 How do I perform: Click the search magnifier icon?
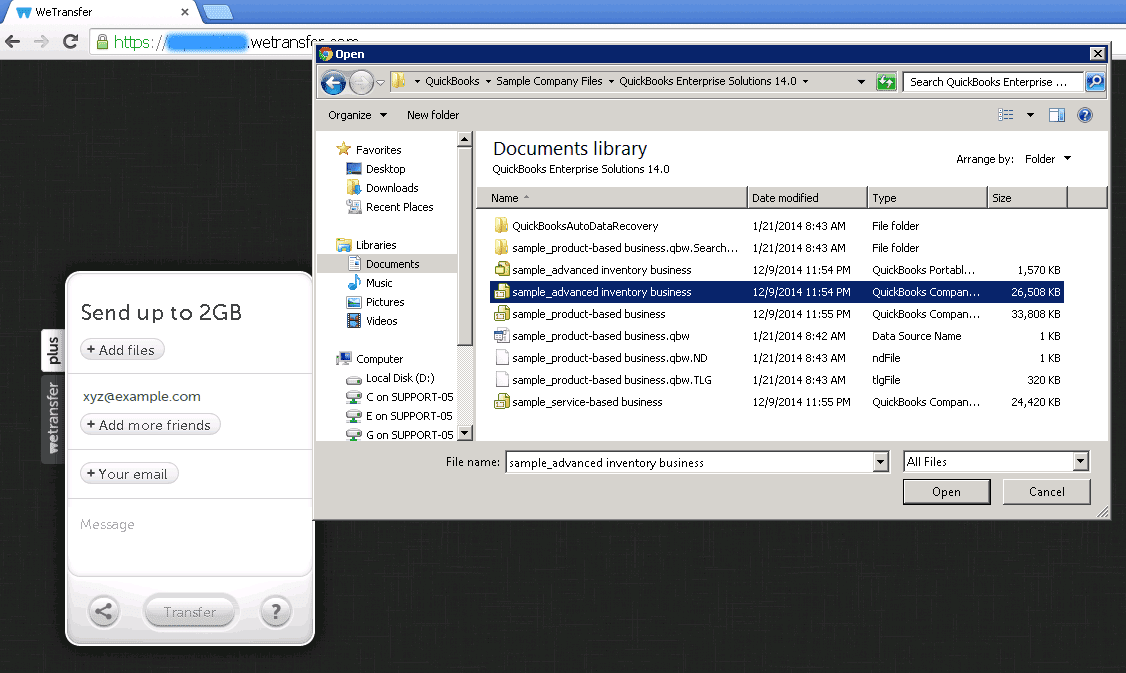coord(1095,81)
